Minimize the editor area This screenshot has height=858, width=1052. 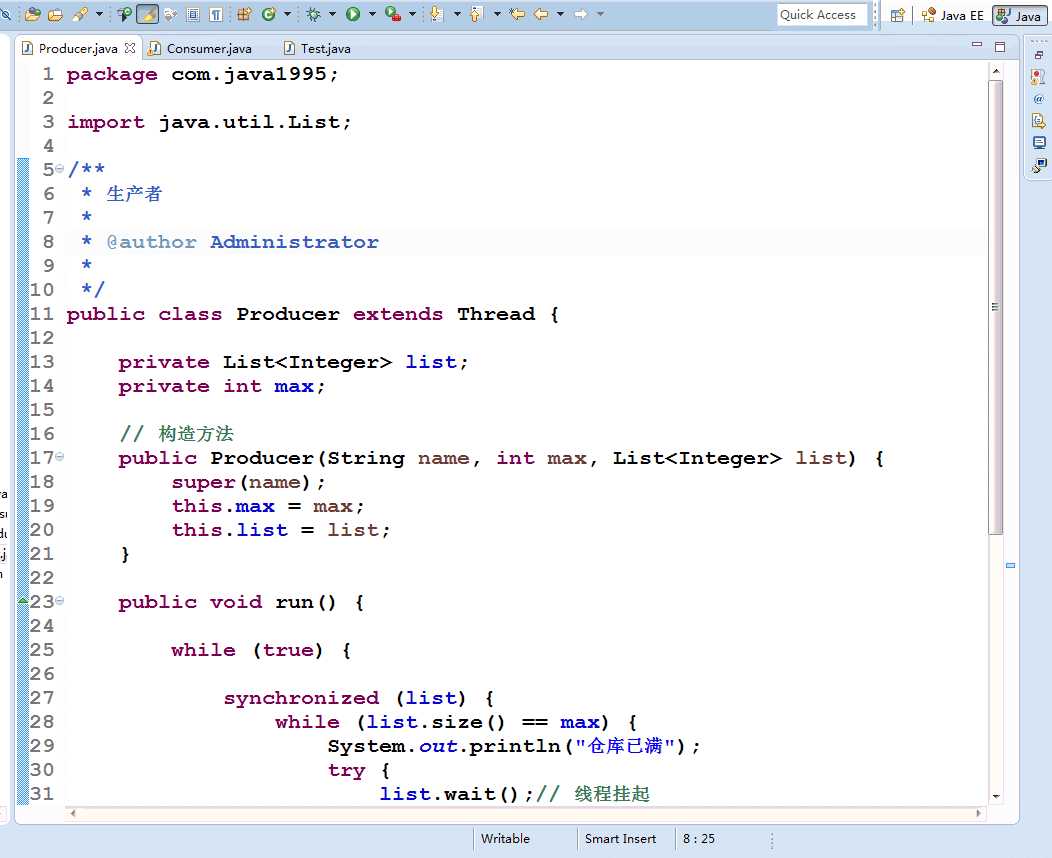click(977, 45)
